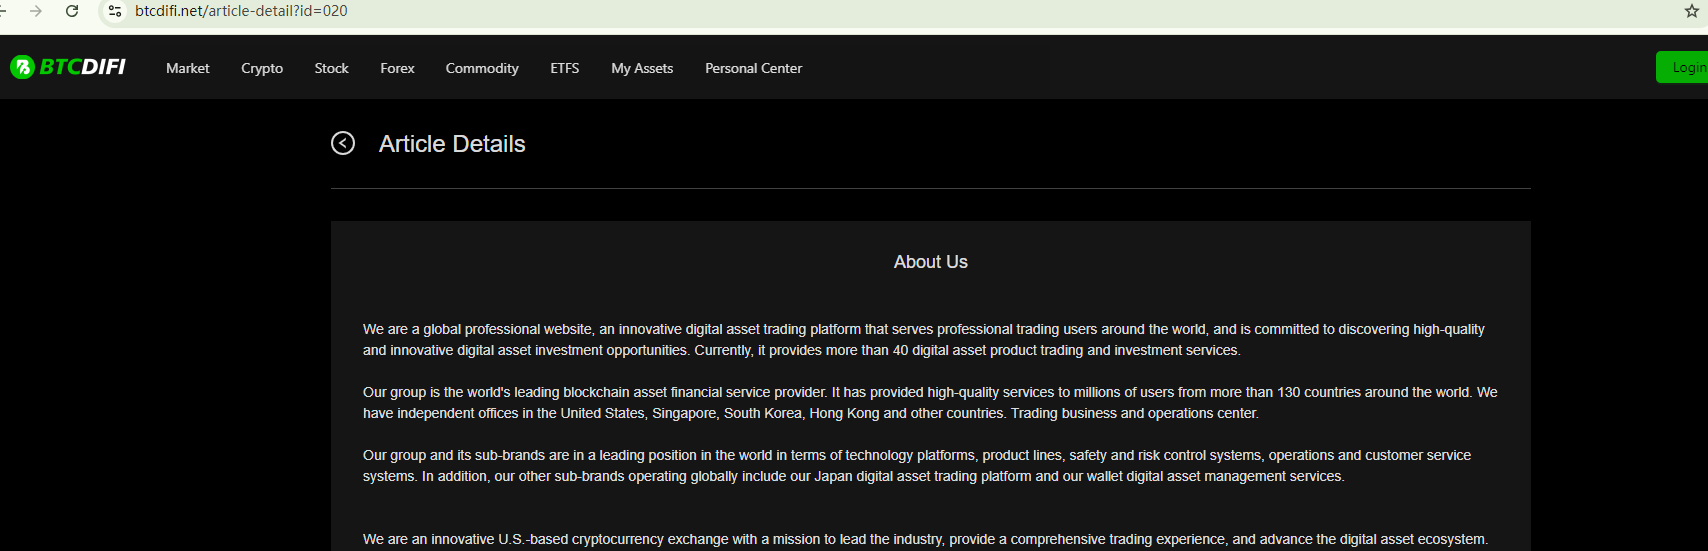Open site information icon in address bar
The width and height of the screenshot is (1708, 551).
[115, 11]
